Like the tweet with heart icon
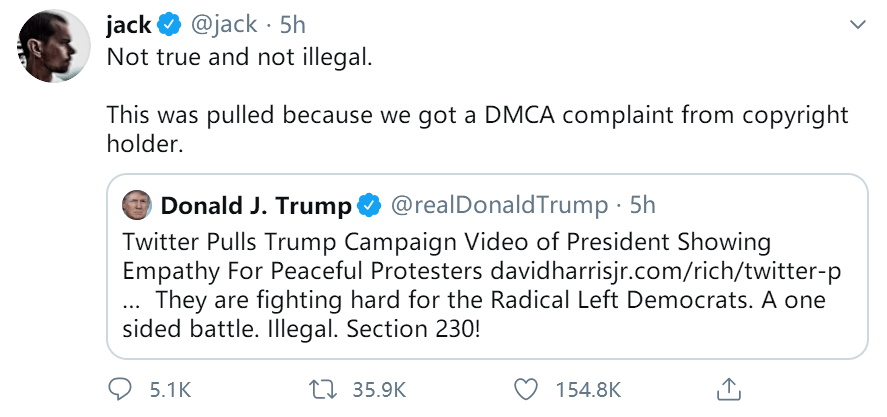The height and width of the screenshot is (417, 887). click(524, 388)
